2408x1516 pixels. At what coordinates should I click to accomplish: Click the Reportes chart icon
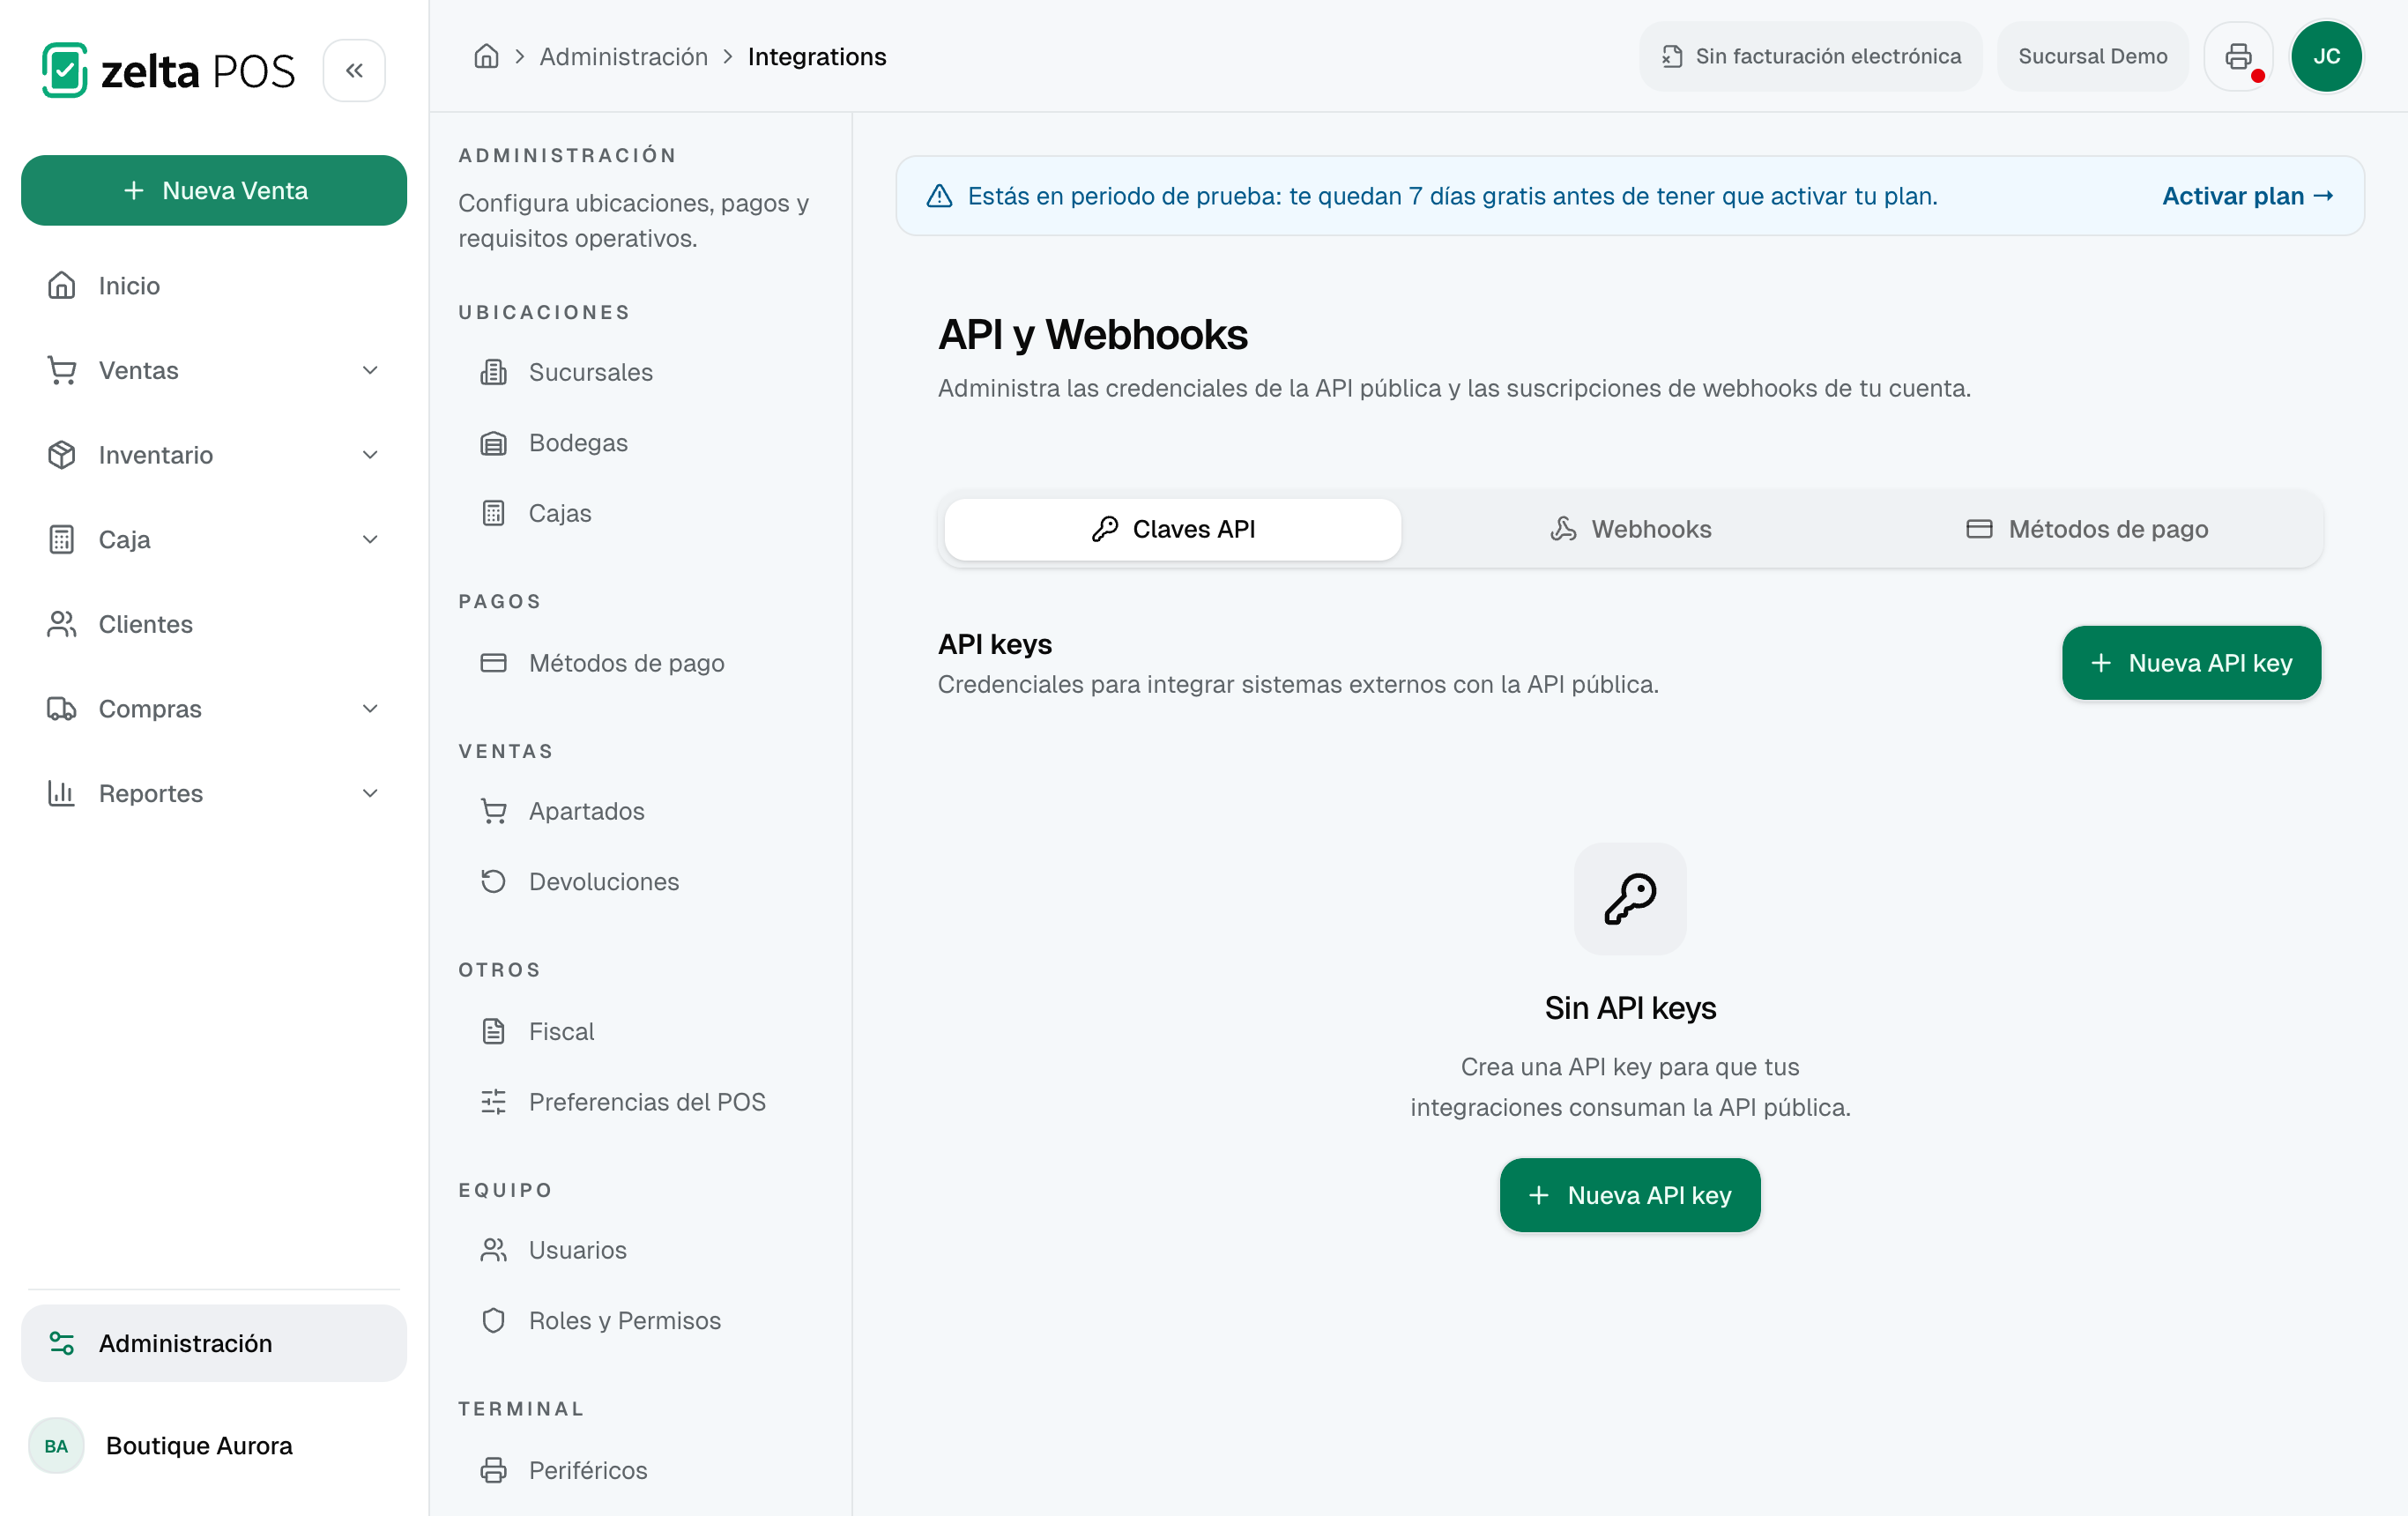pos(62,793)
